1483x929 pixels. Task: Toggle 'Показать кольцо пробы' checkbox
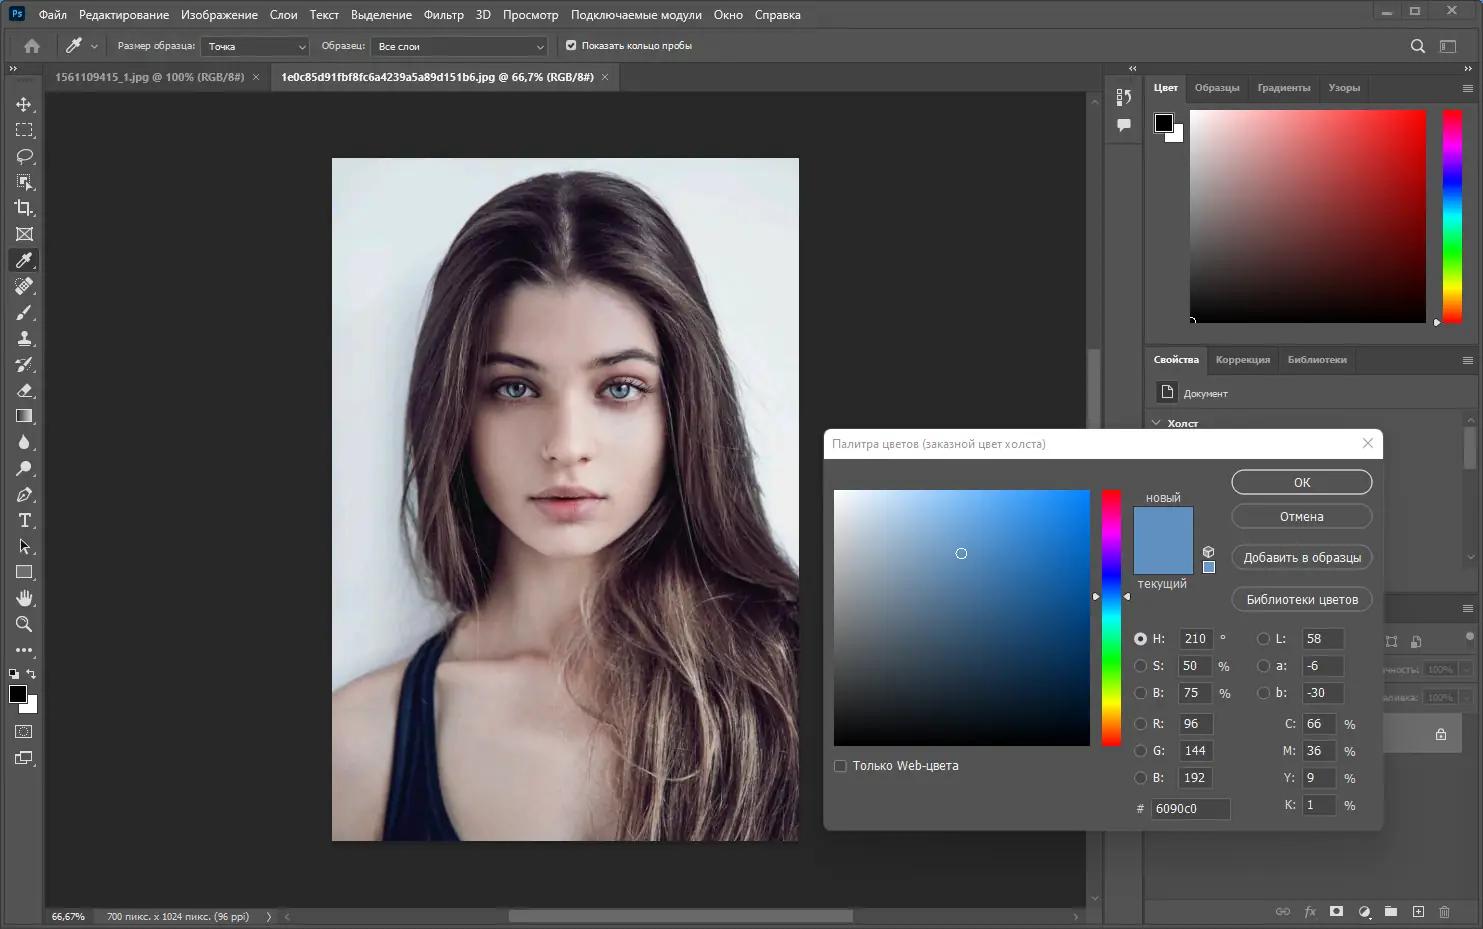[571, 46]
